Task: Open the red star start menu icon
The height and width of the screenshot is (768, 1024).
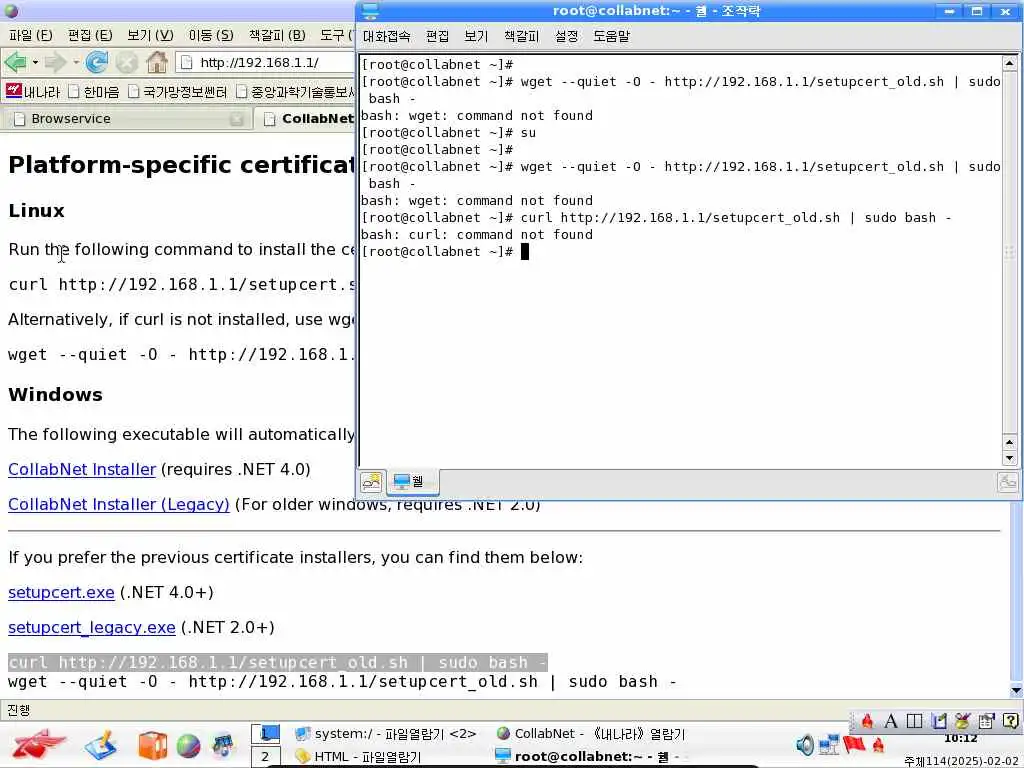Action: (x=37, y=746)
